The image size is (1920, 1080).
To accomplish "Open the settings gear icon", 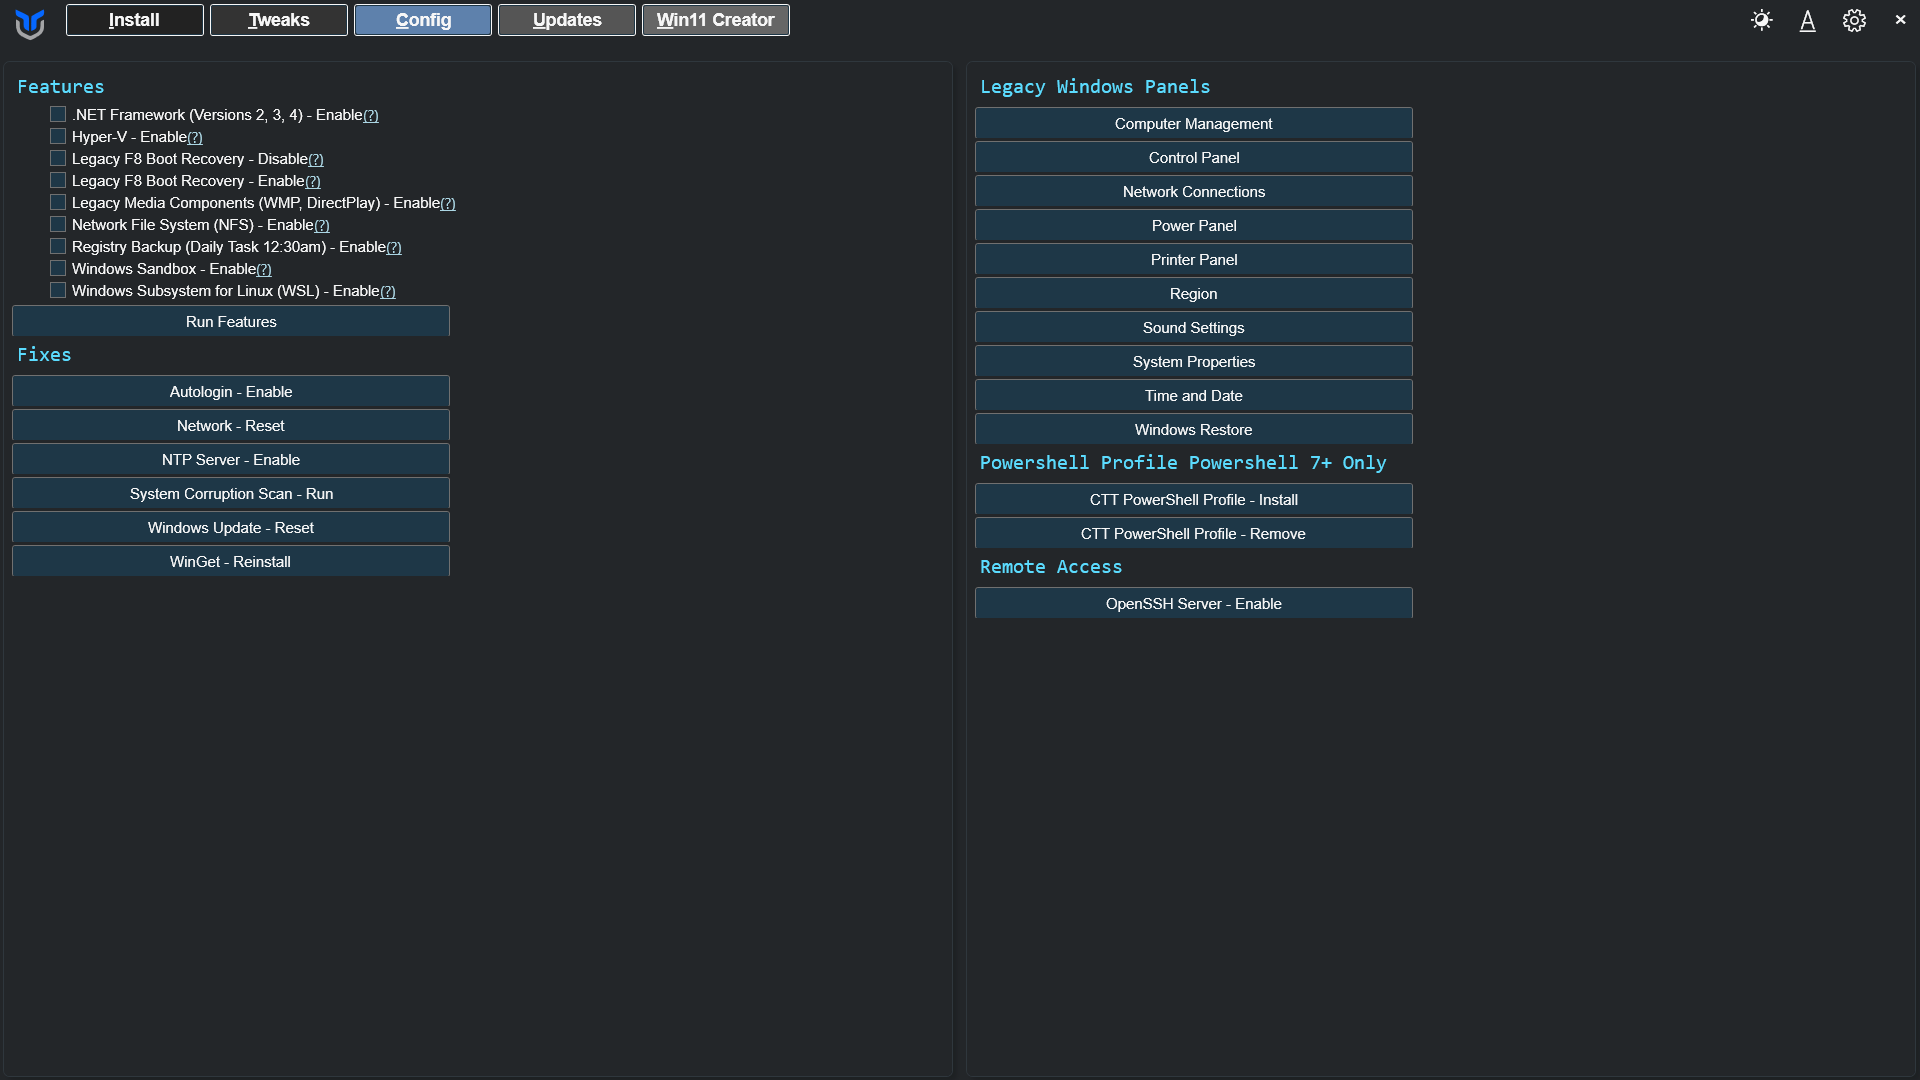I will tap(1854, 20).
